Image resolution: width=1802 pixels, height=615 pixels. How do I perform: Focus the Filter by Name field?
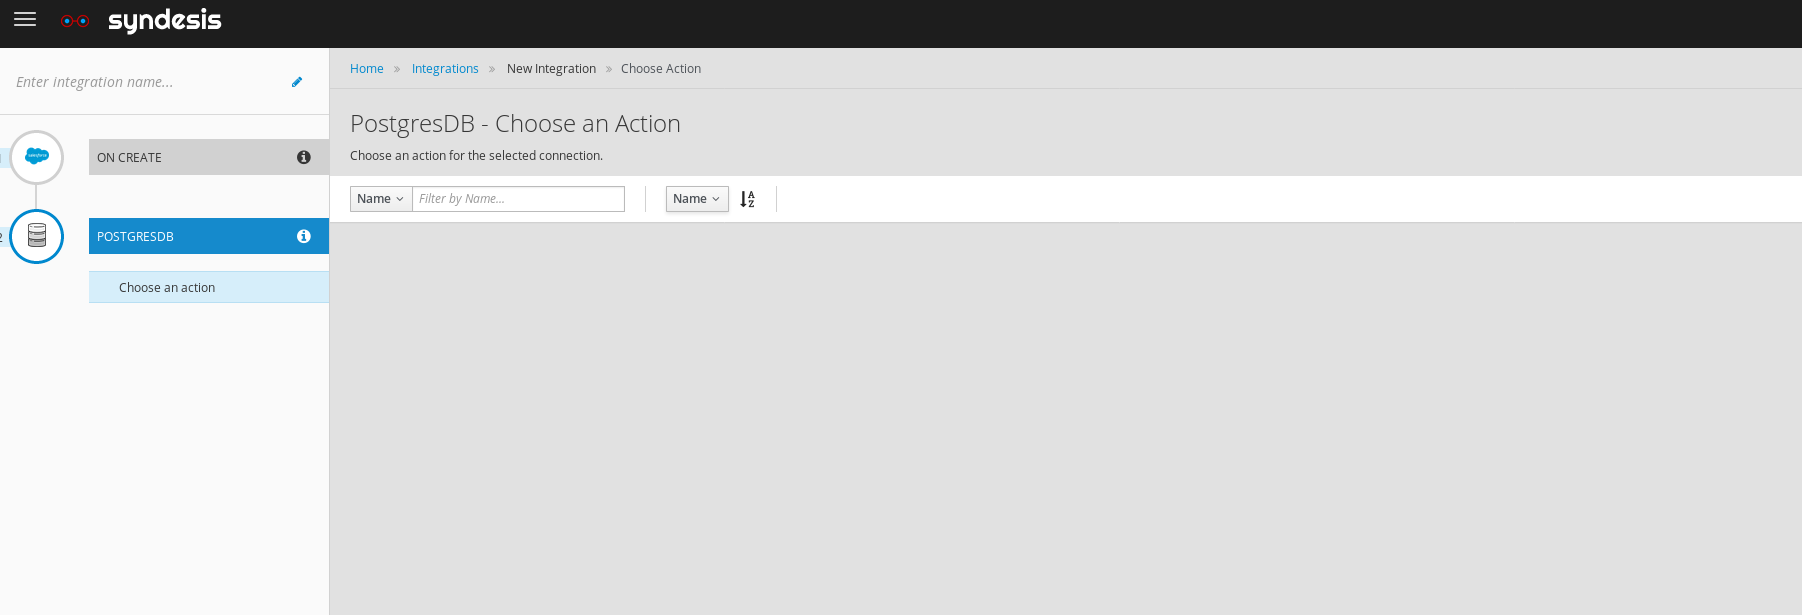[519, 199]
